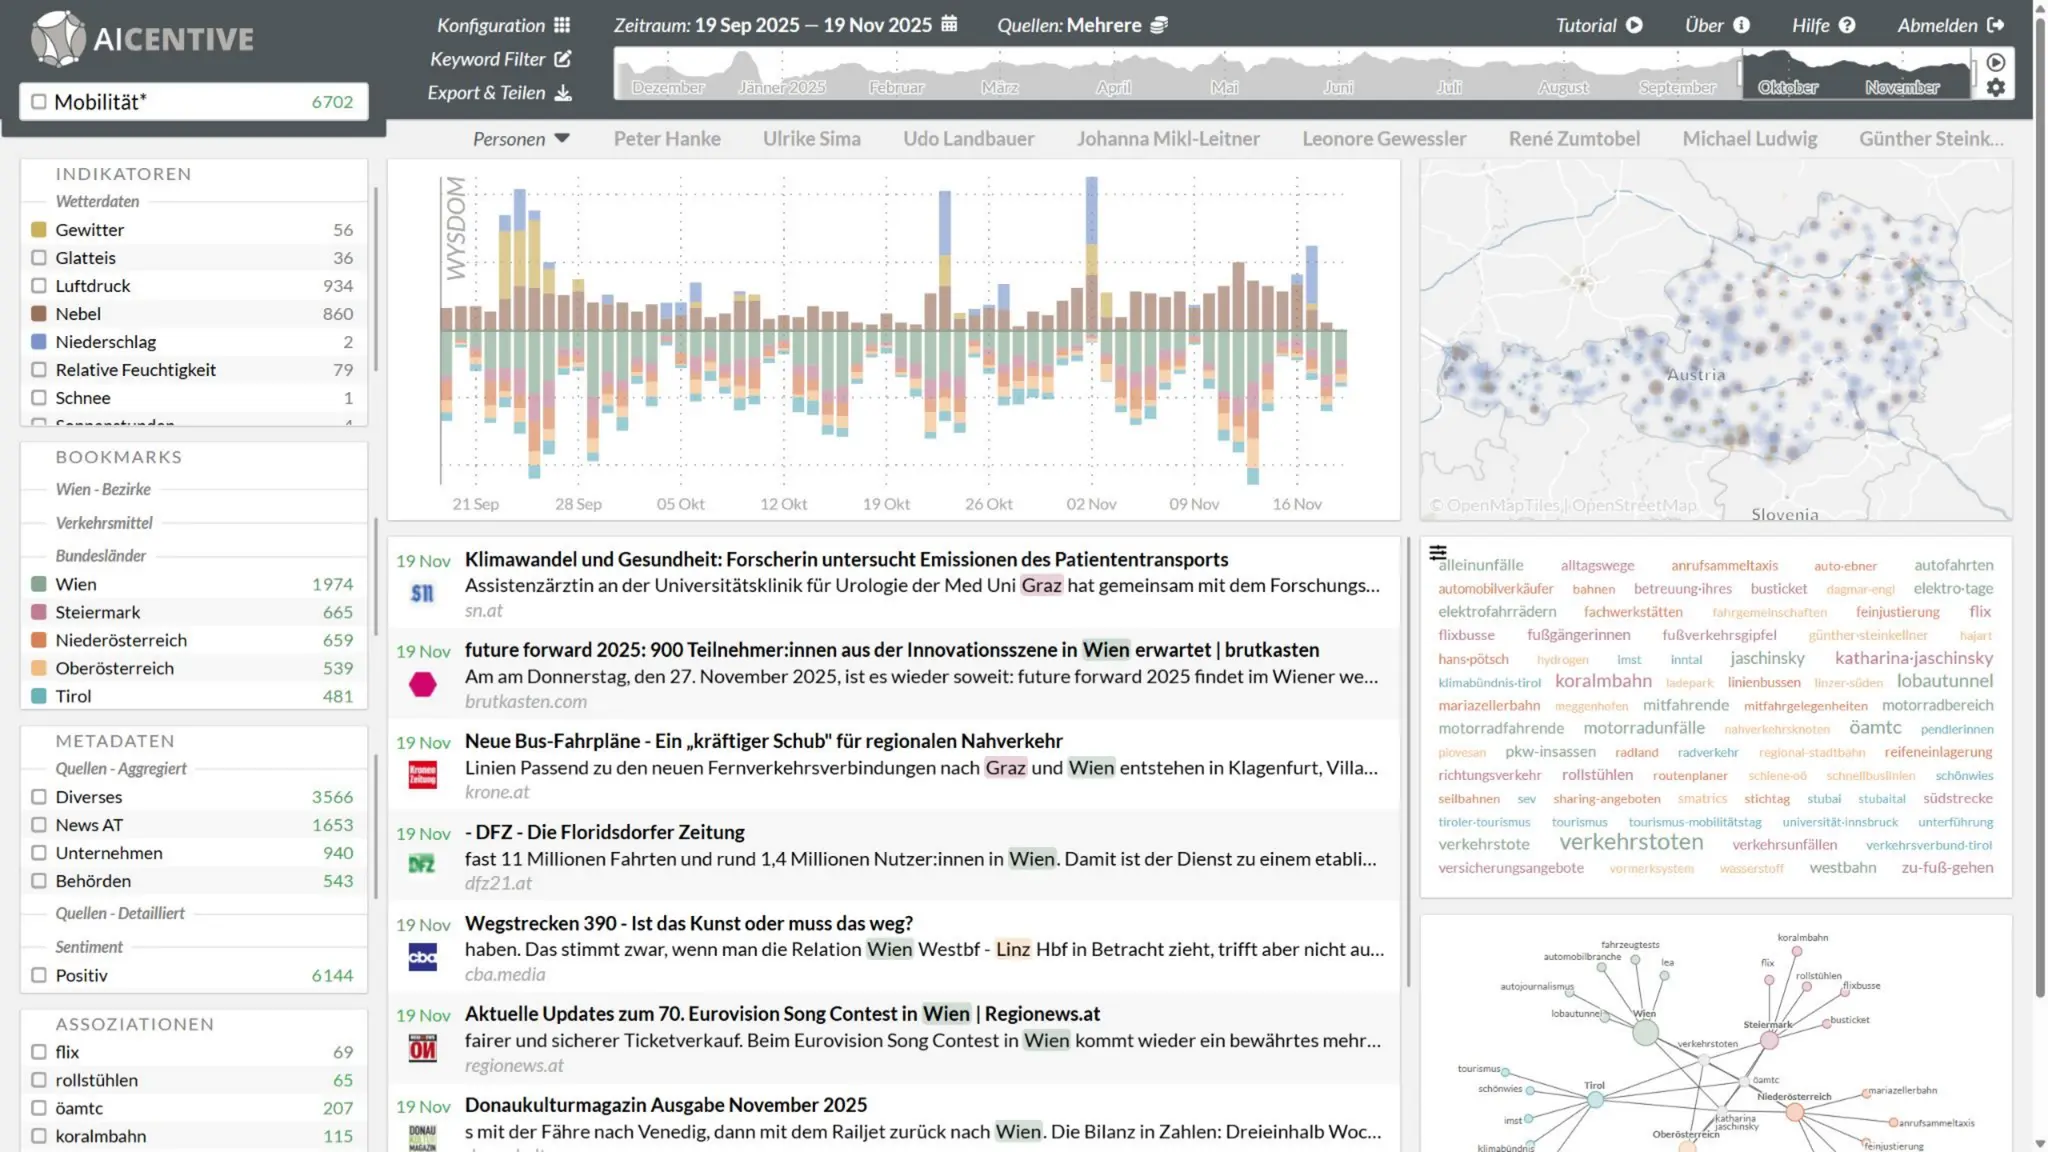Enable the Luftdruck indicator checkbox
The image size is (2048, 1152).
[39, 286]
